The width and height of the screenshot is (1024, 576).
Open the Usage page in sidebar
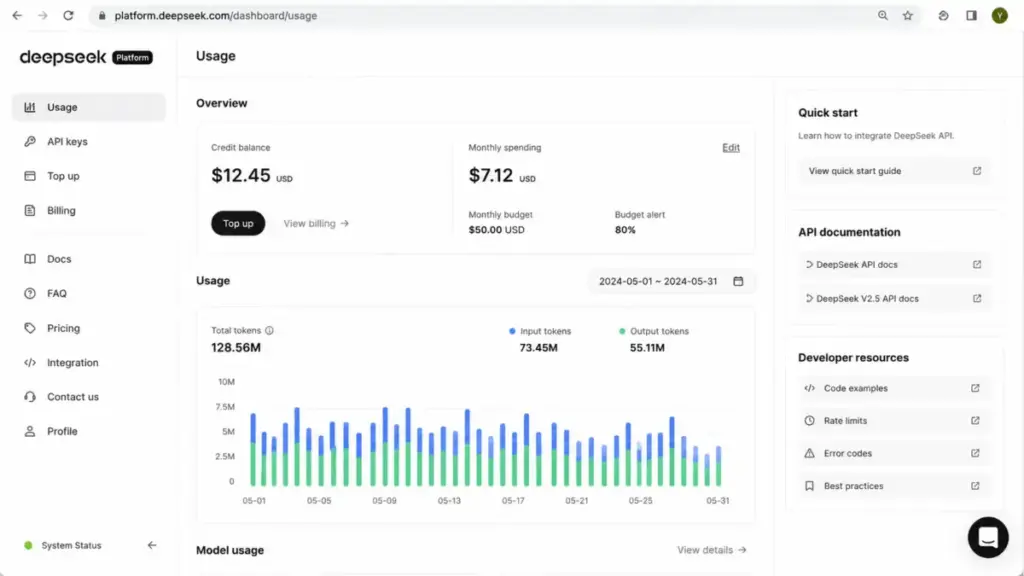pyautogui.click(x=89, y=107)
